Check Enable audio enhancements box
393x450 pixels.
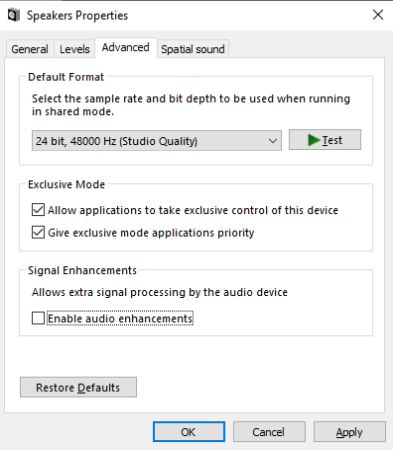click(38, 318)
